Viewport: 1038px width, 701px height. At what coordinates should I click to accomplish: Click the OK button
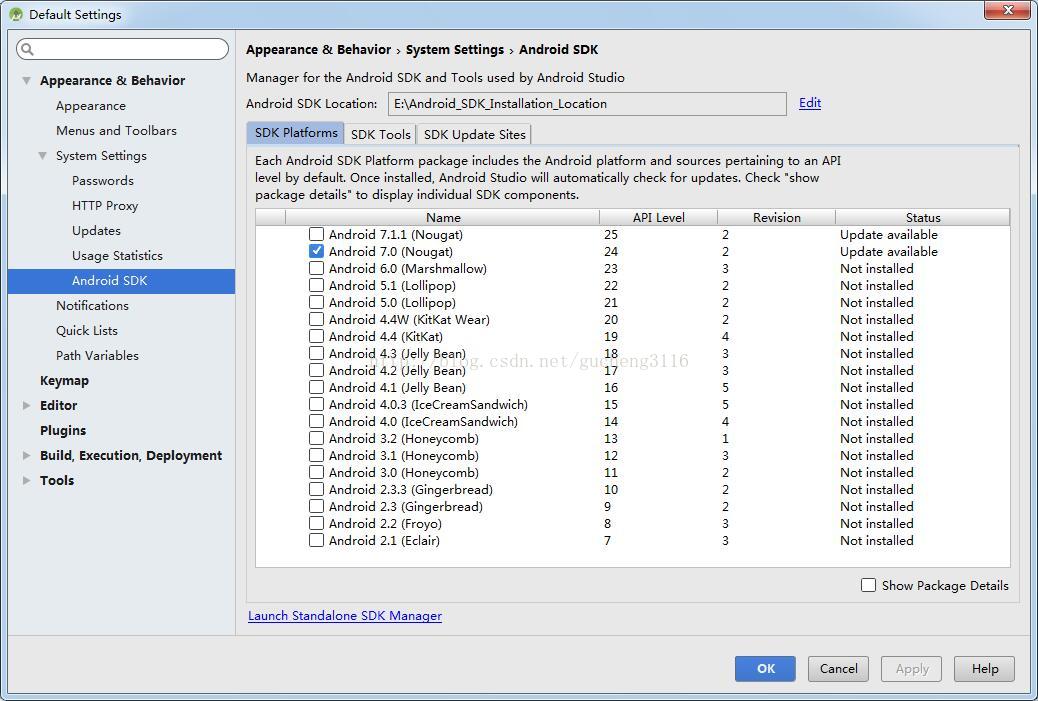(765, 669)
